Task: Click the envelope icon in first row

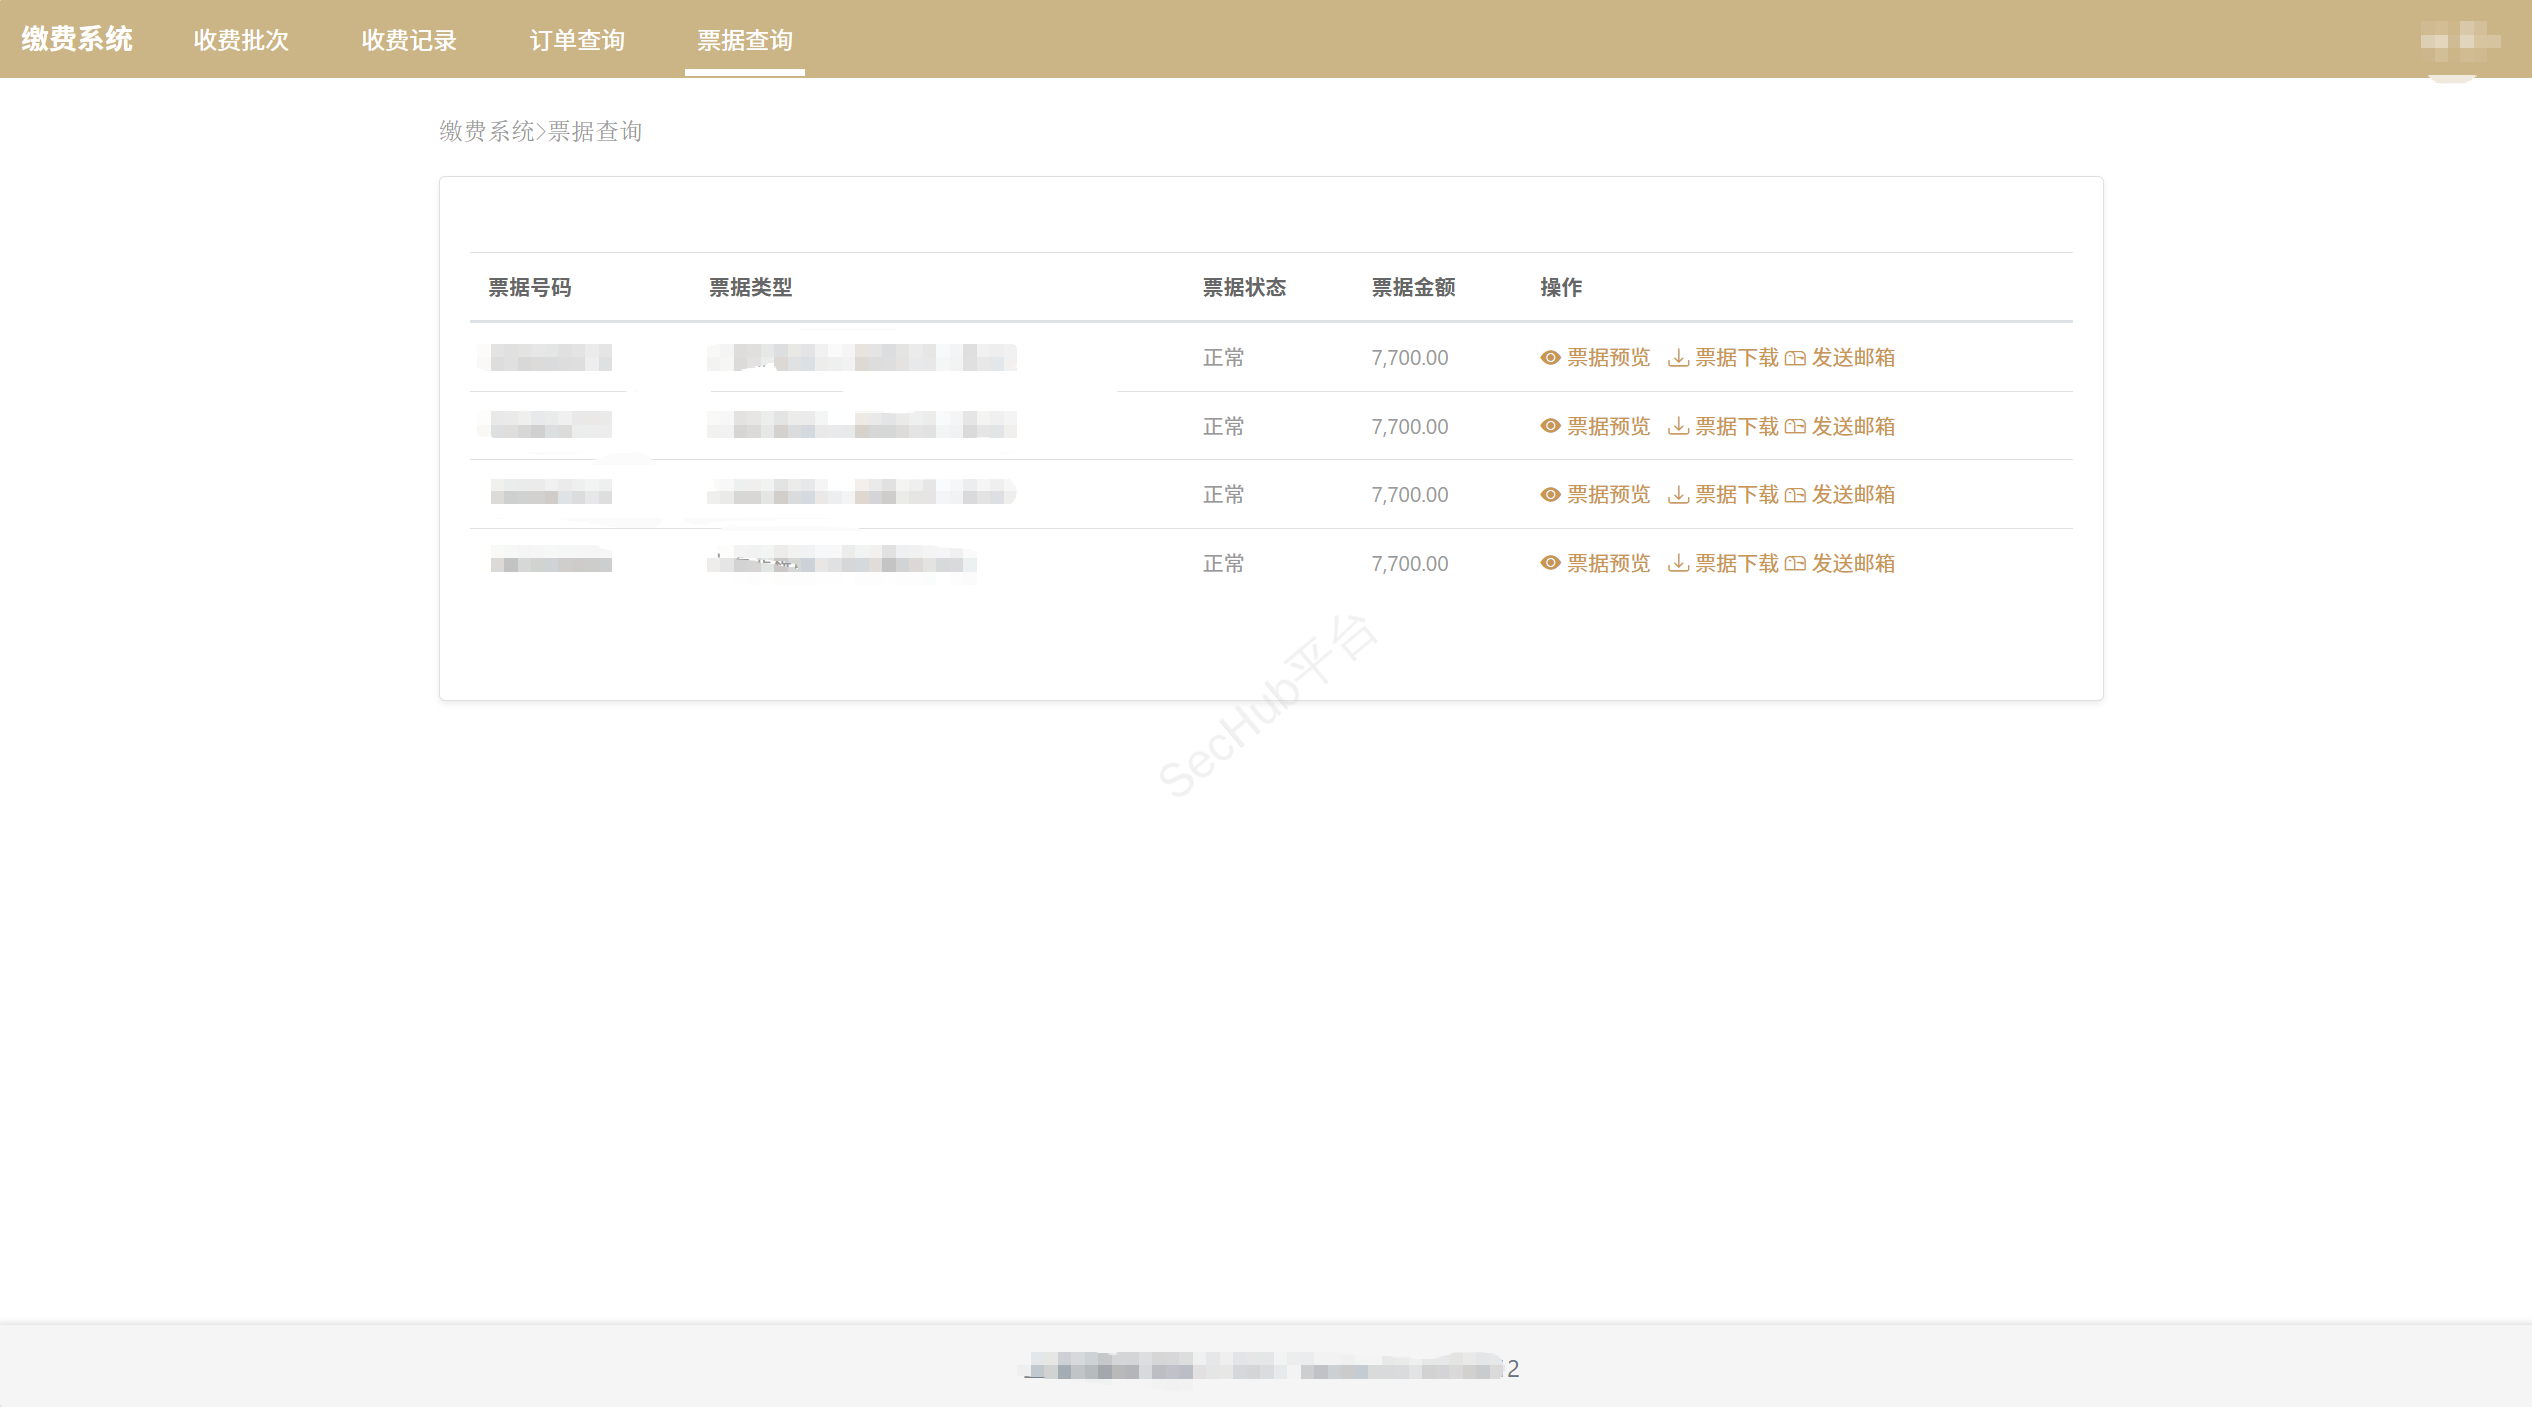Action: pos(1795,358)
